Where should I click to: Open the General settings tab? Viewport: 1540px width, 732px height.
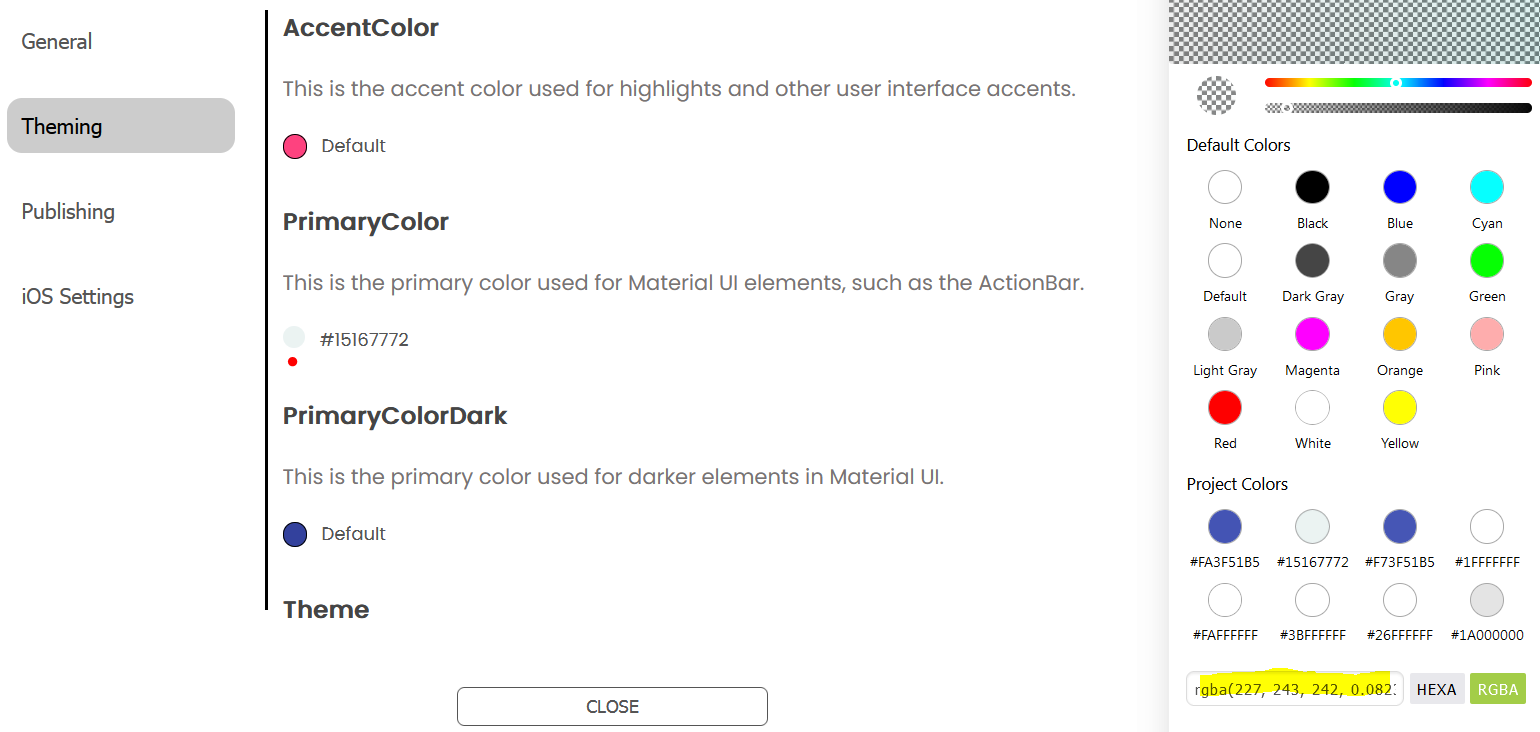[x=57, y=42]
